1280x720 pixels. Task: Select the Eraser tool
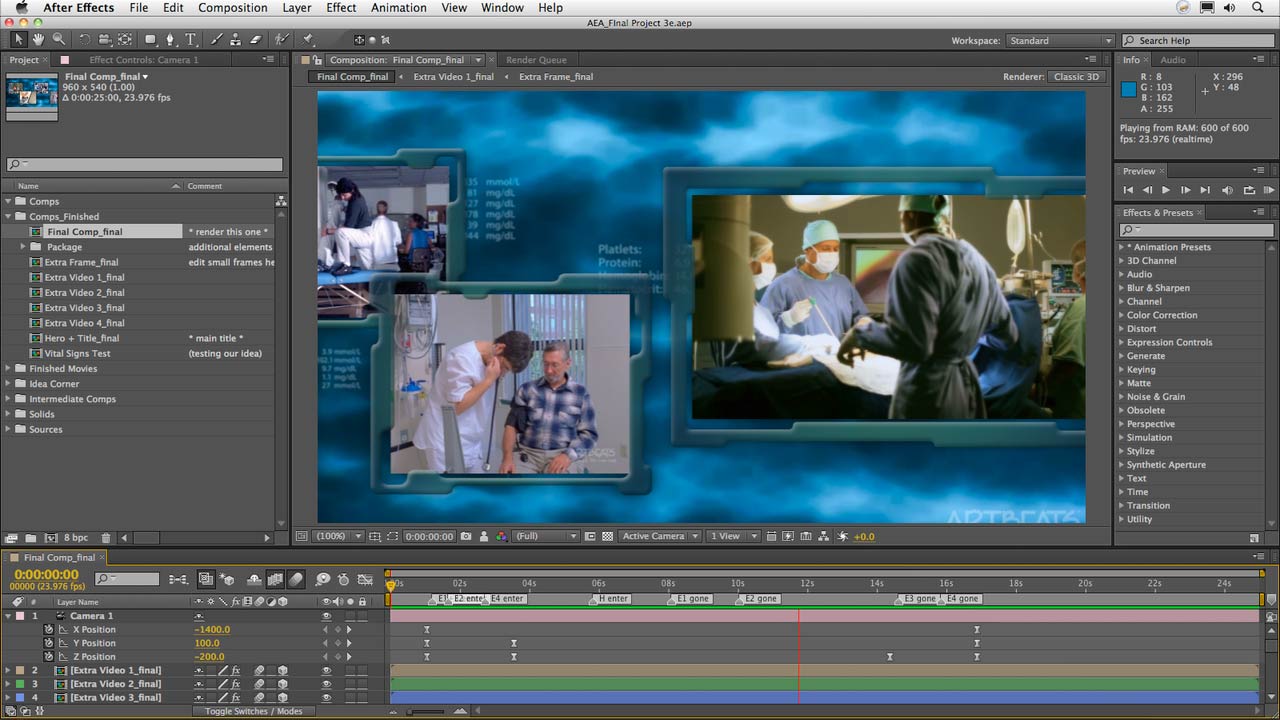coord(255,40)
